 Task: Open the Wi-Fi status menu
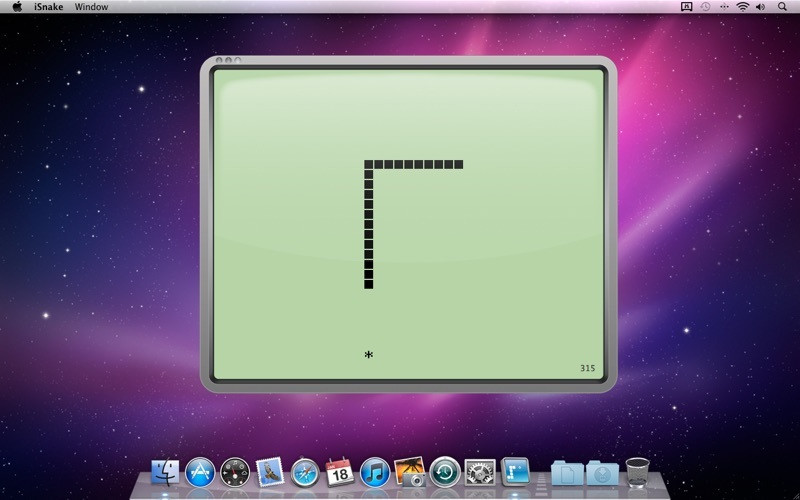743,7
